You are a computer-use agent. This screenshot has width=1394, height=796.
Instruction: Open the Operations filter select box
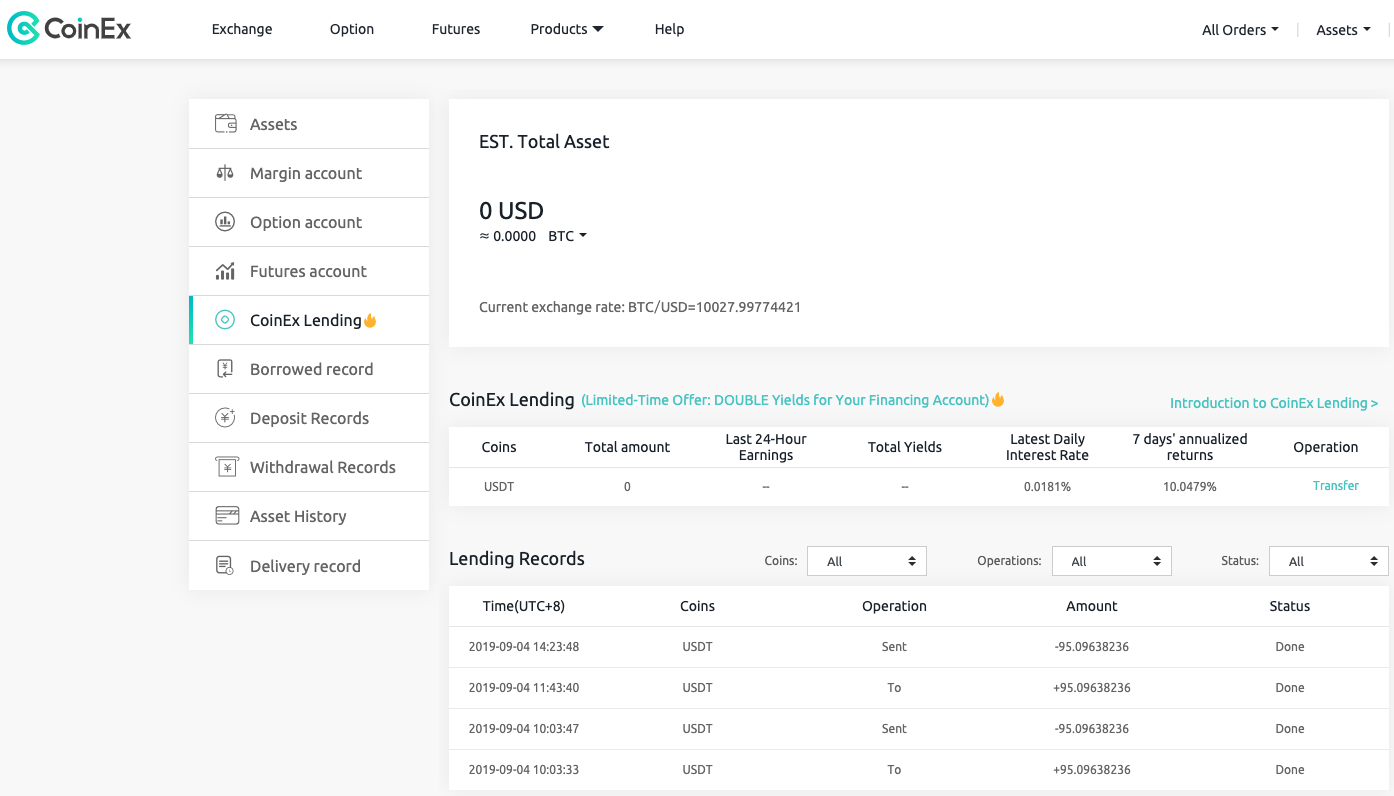tap(1111, 561)
